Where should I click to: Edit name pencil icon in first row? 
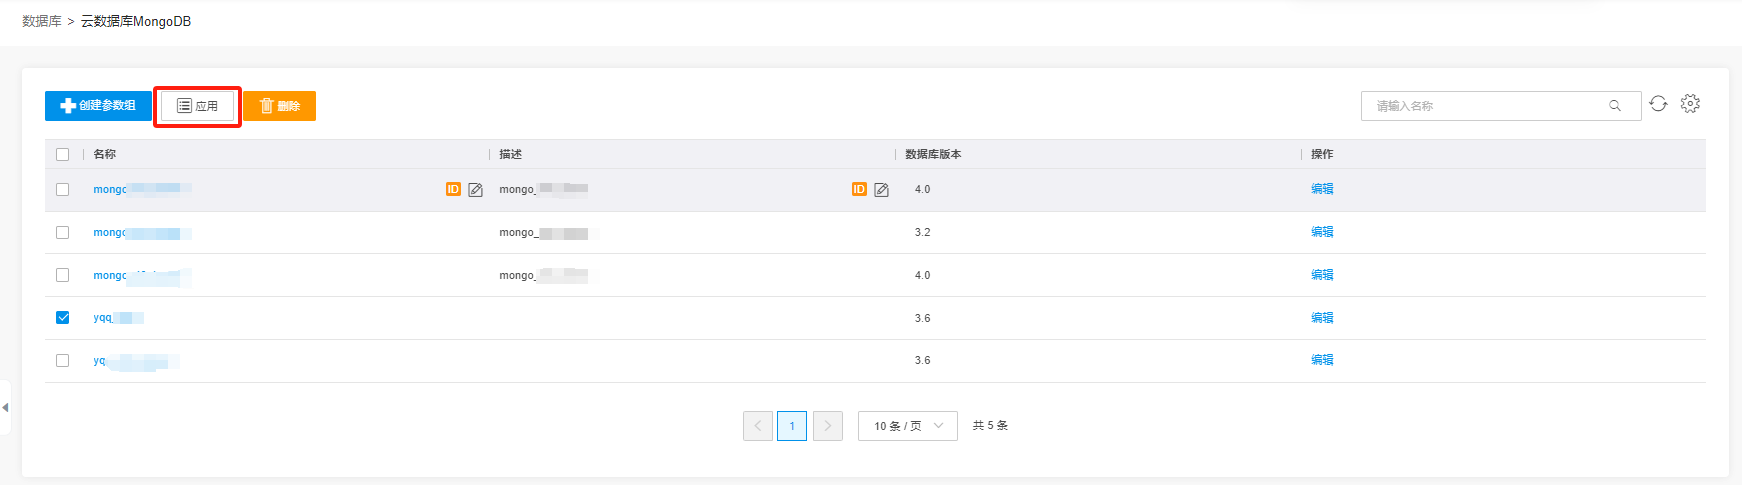[476, 190]
